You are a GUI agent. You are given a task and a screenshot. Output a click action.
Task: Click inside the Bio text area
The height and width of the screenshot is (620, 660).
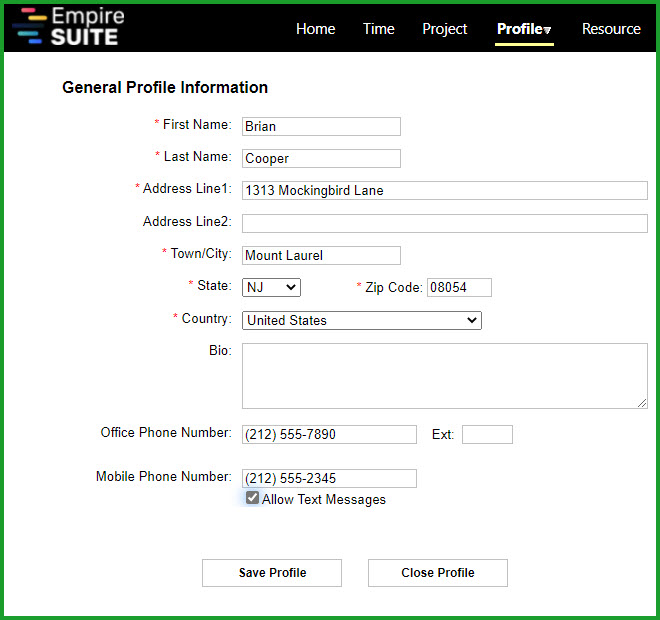(444, 376)
